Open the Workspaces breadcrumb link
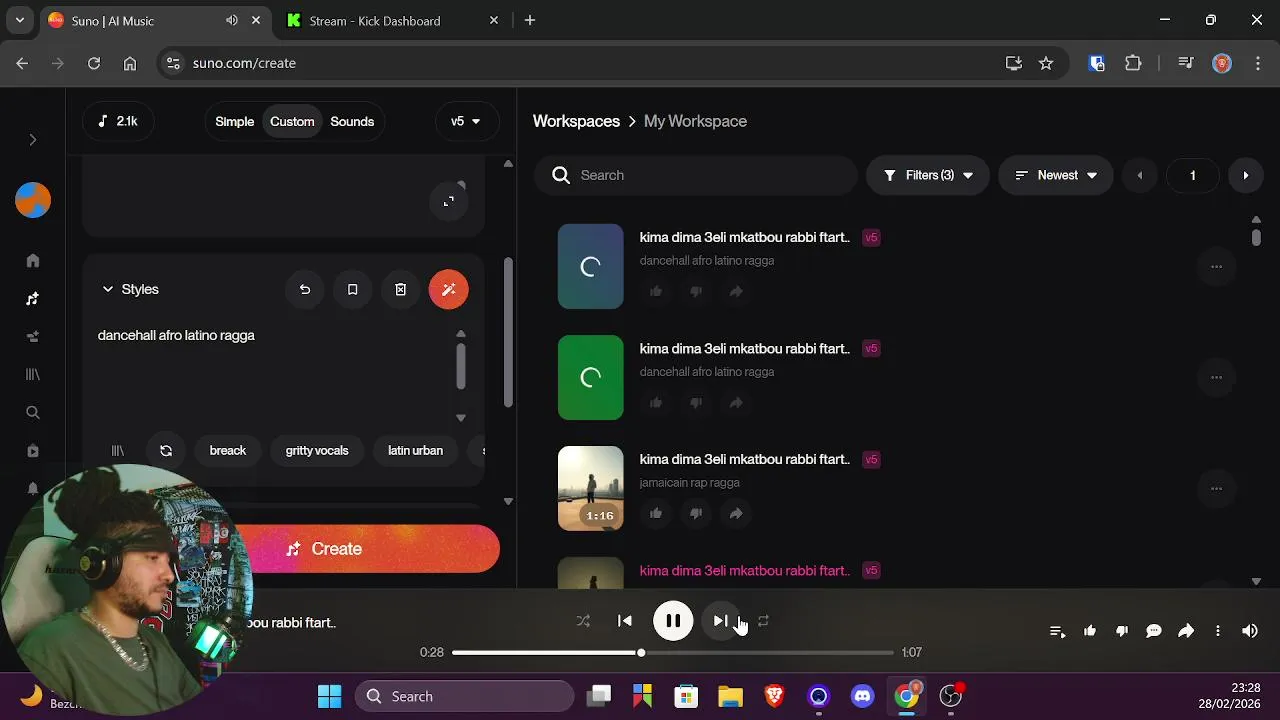This screenshot has width=1280, height=720. point(576,121)
